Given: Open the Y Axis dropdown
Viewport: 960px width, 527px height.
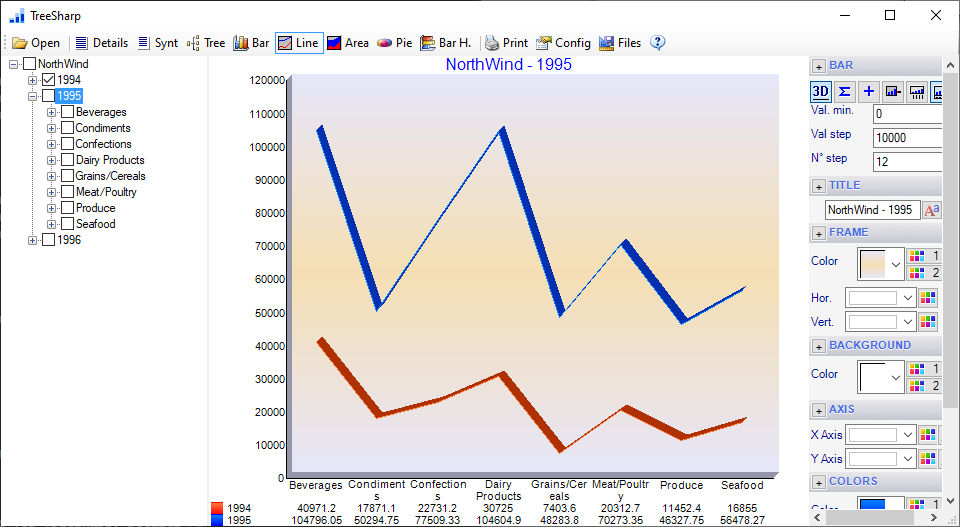Looking at the screenshot, I should pyautogui.click(x=880, y=458).
